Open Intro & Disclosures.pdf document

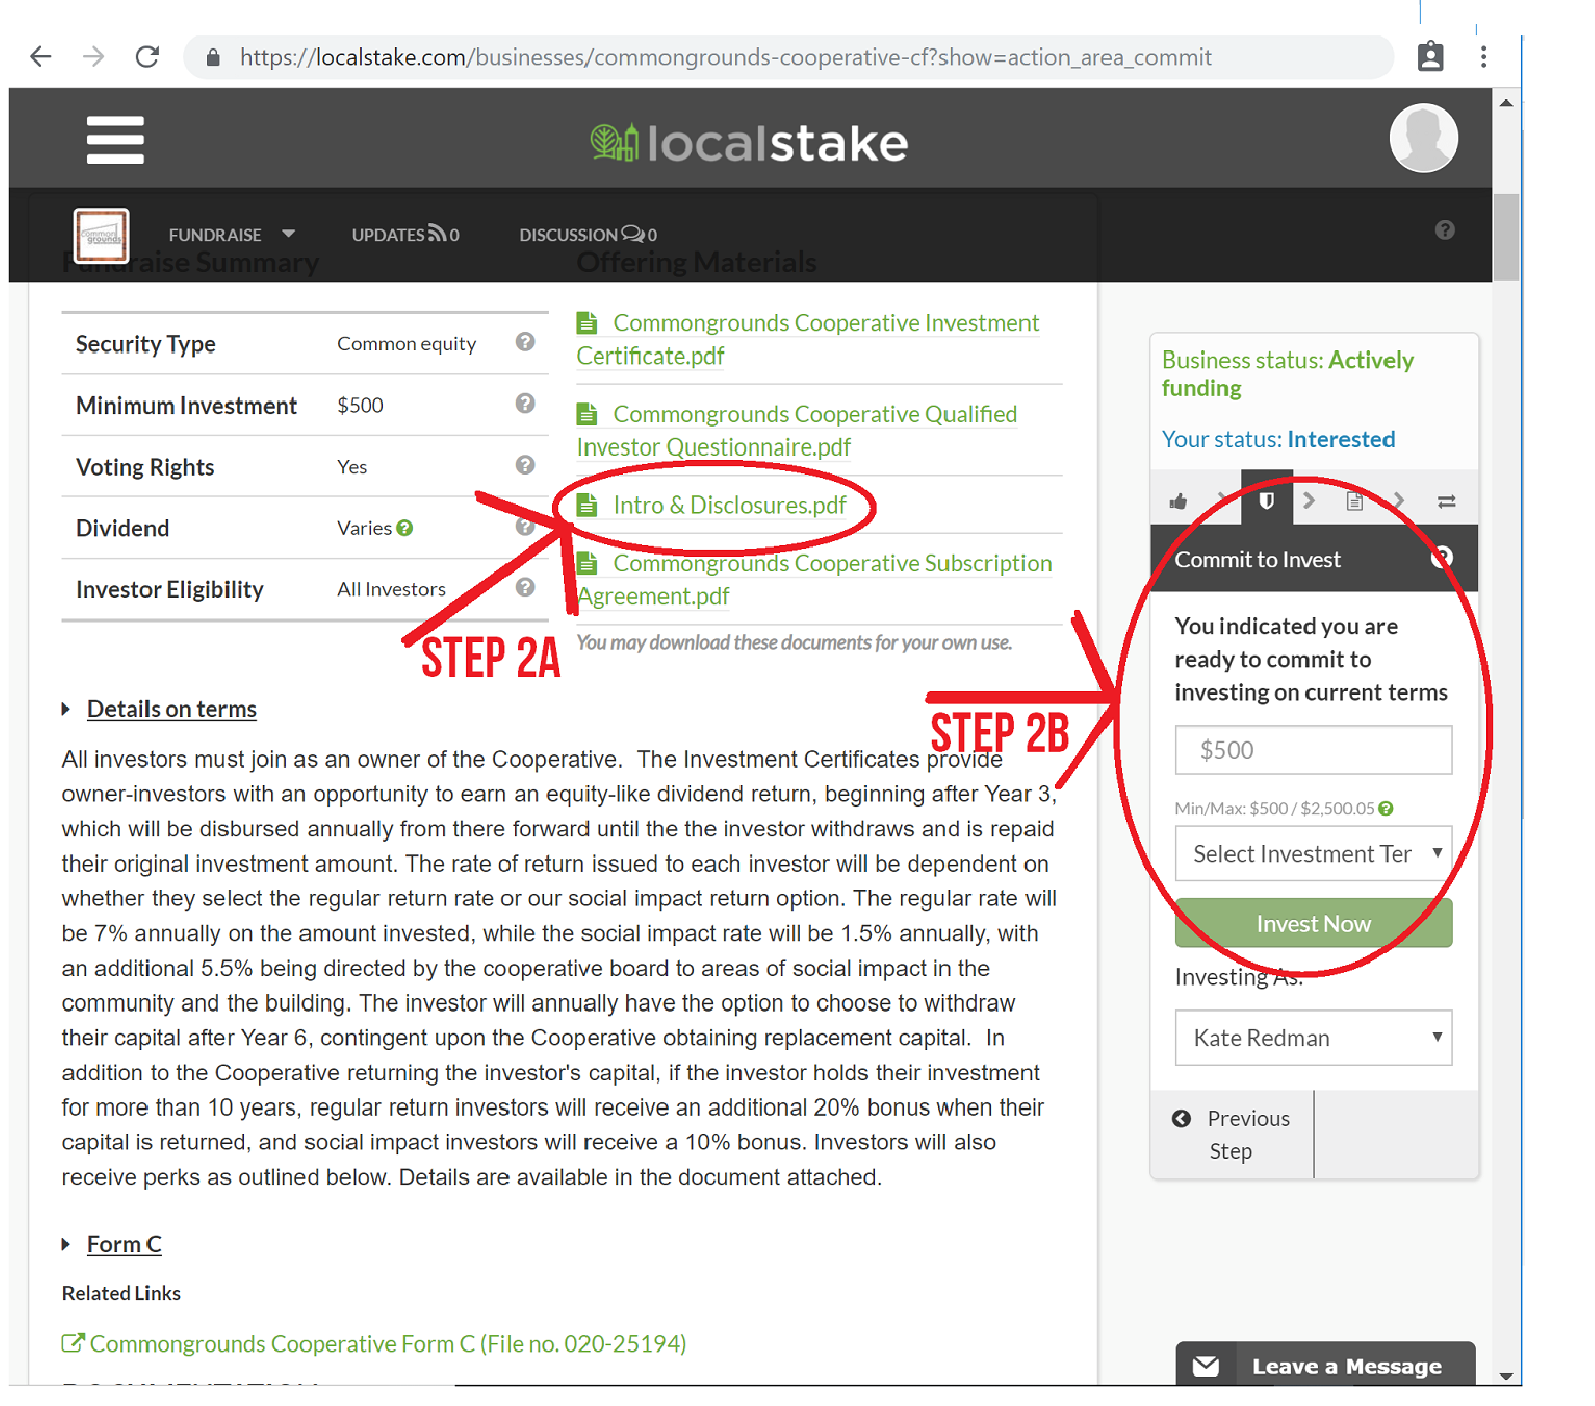point(729,505)
